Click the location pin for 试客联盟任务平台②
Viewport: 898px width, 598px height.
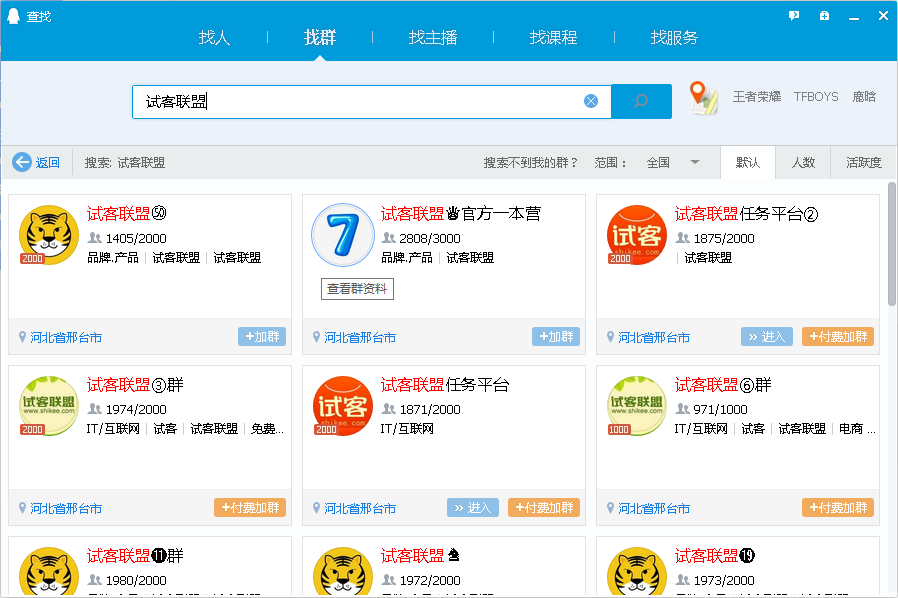tap(611, 337)
